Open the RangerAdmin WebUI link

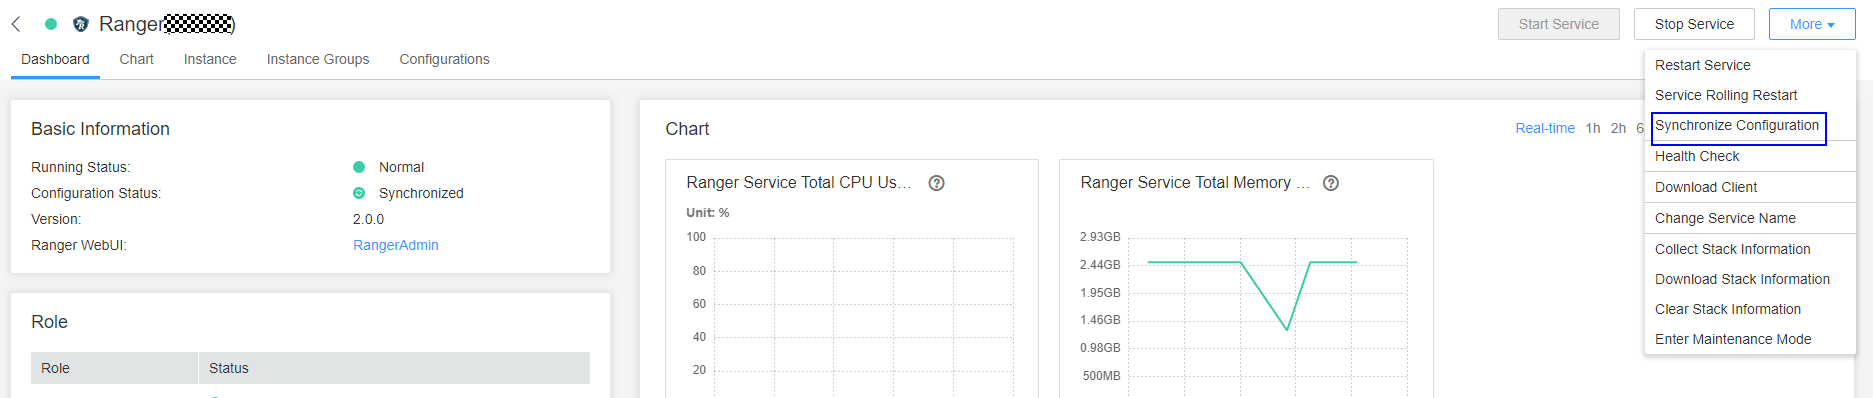(x=396, y=245)
